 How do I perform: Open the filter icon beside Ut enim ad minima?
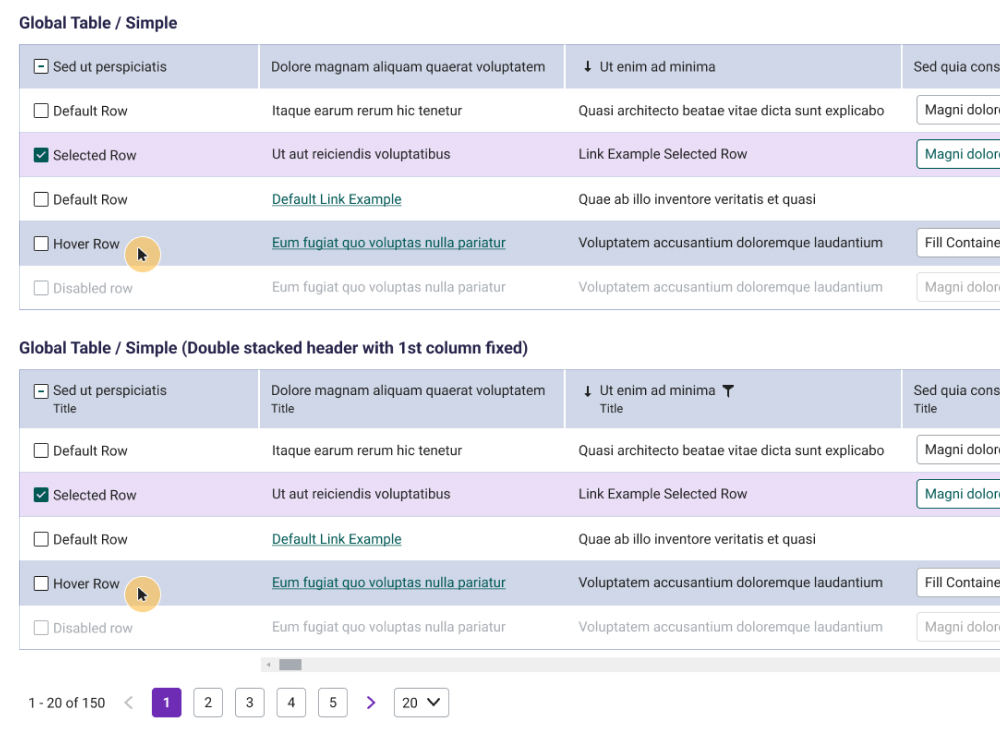pyautogui.click(x=728, y=391)
